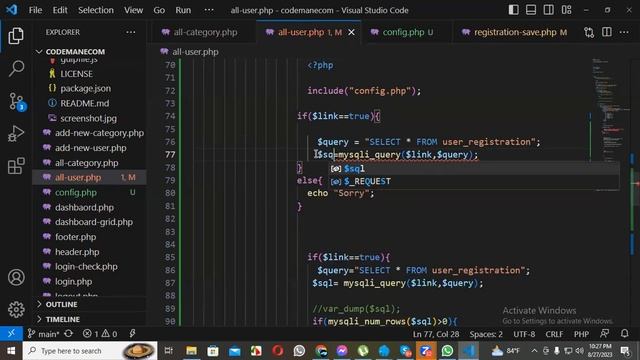Close the all-user.php editor tab
The width and height of the screenshot is (640, 360).
click(351, 32)
